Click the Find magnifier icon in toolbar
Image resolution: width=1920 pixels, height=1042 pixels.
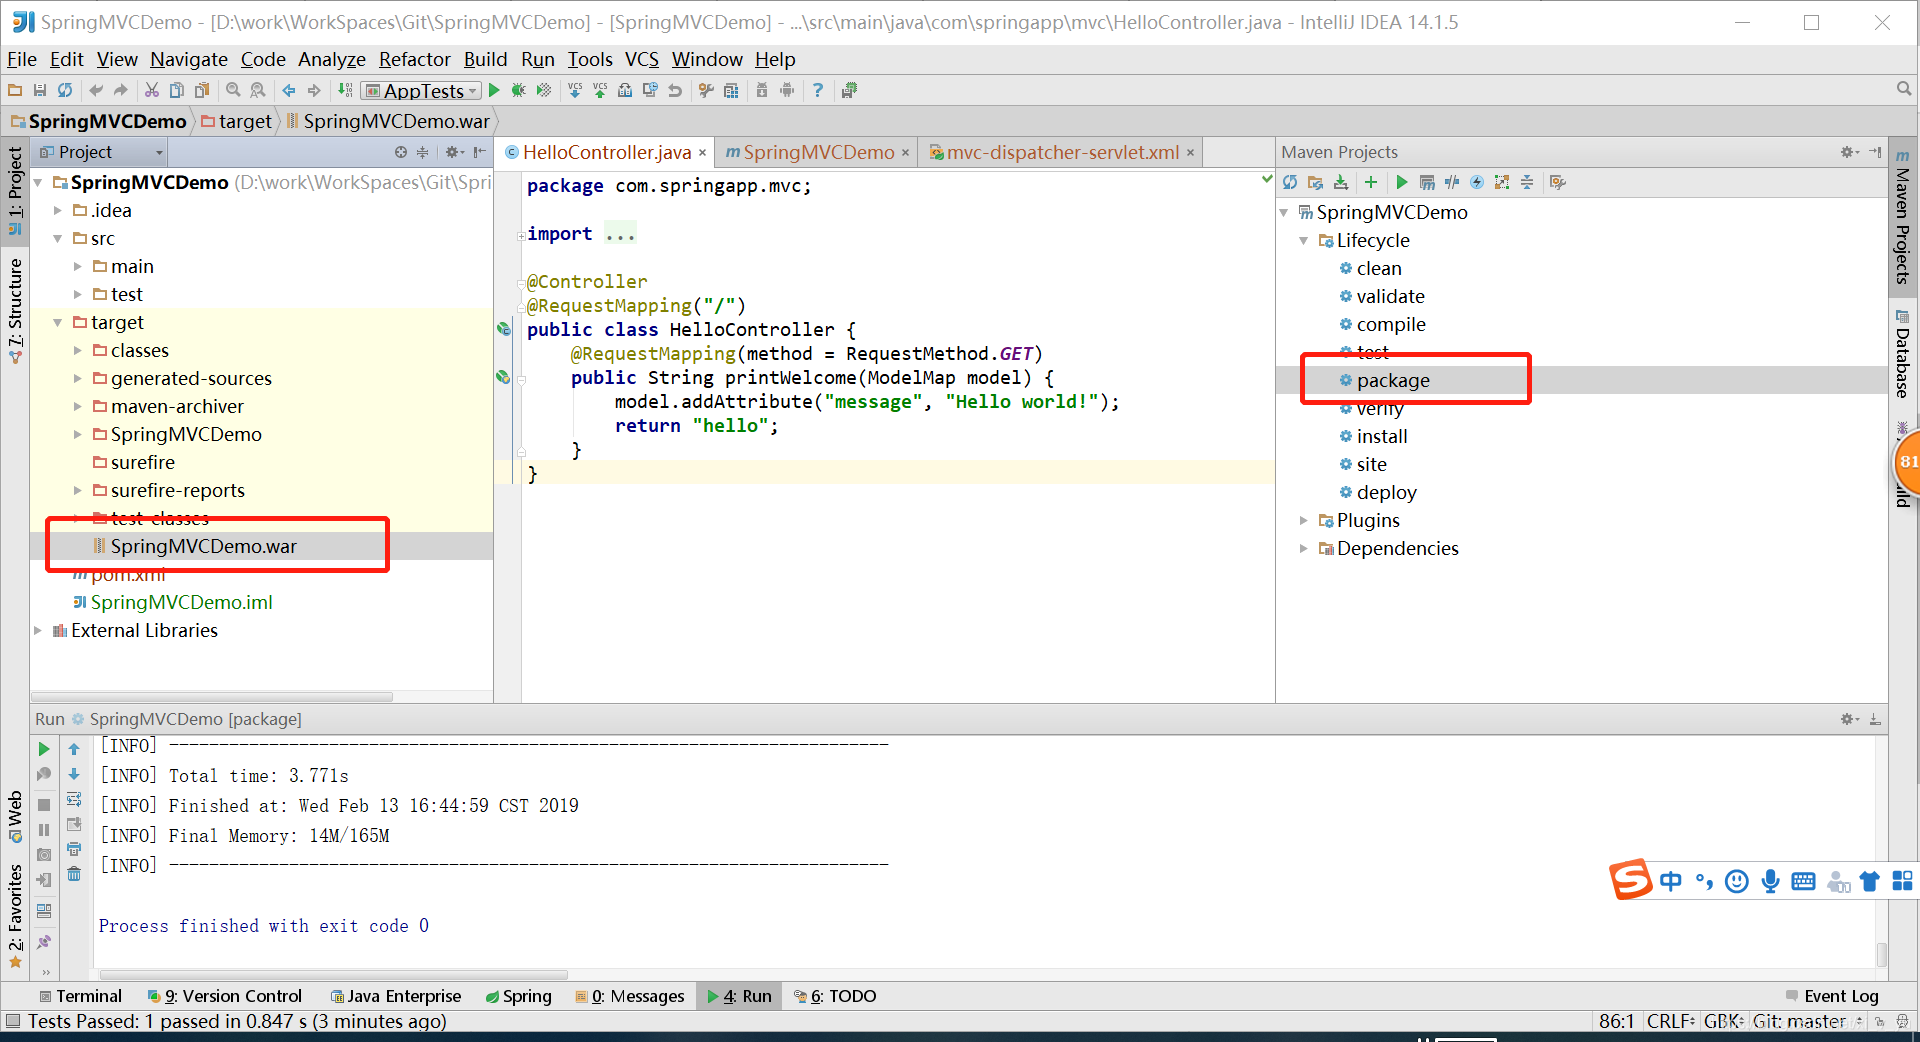pyautogui.click(x=233, y=91)
